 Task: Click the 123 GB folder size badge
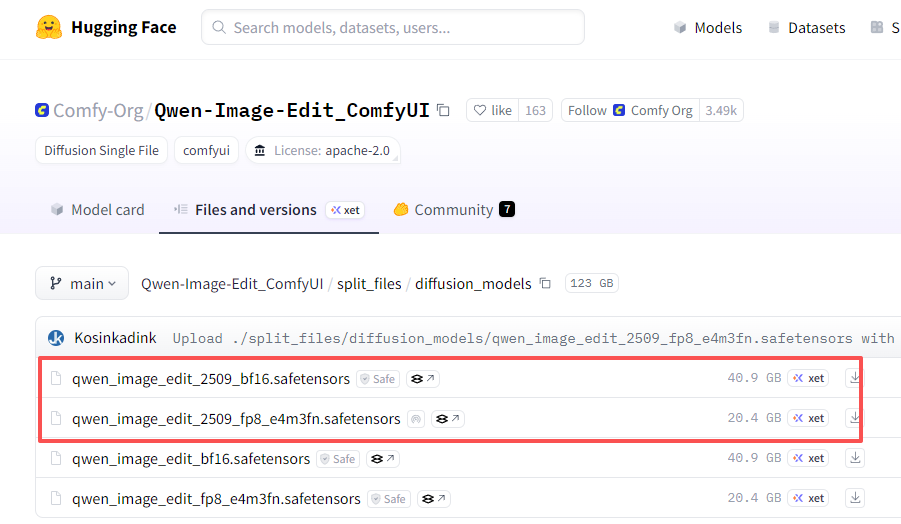click(x=591, y=283)
